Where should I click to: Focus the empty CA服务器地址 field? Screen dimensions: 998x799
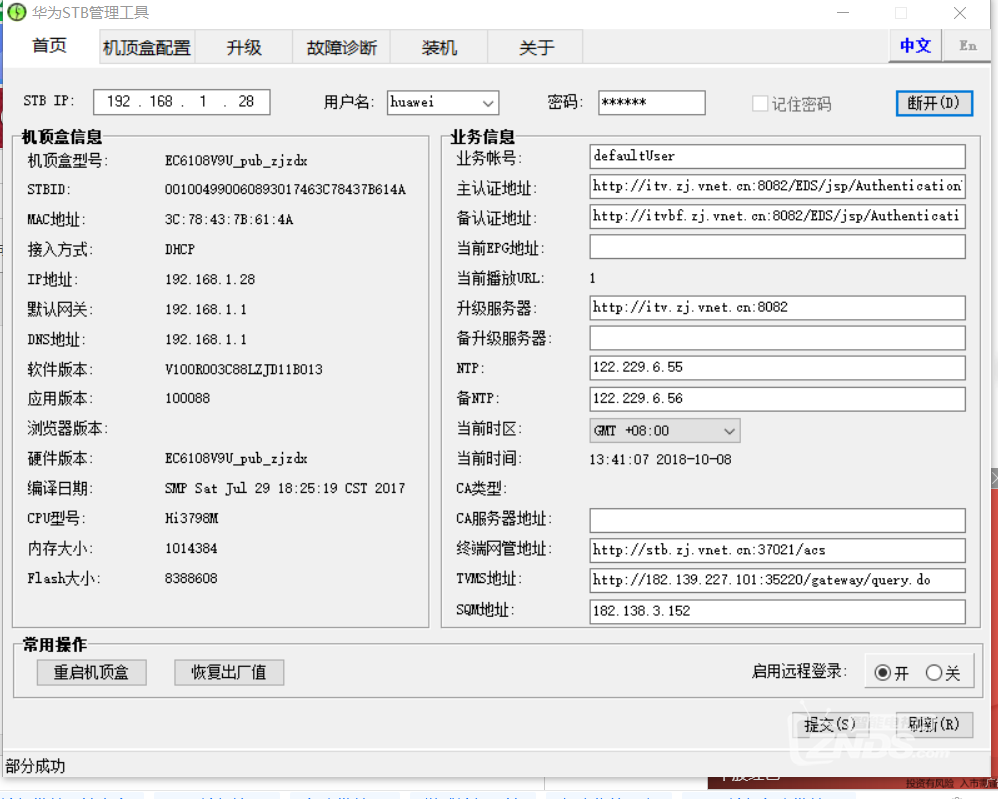[777, 520]
